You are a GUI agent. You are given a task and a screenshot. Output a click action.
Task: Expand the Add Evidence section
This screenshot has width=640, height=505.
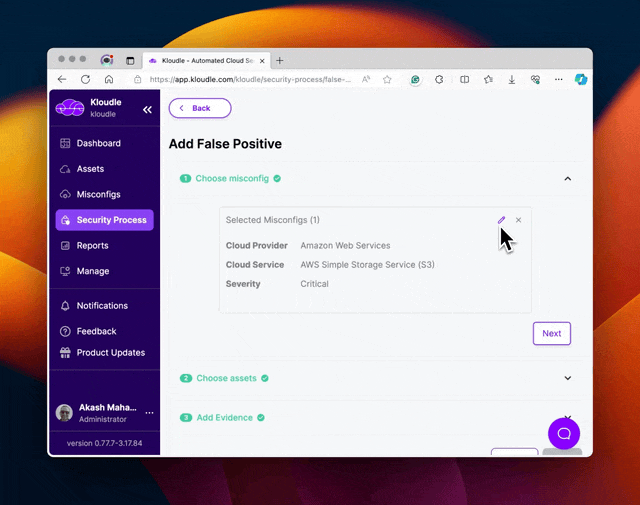567,417
